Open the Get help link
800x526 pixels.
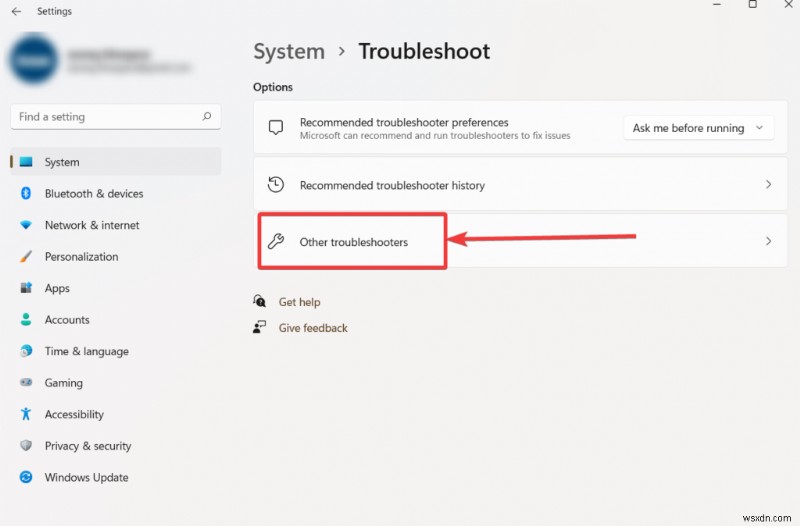[x=299, y=302]
